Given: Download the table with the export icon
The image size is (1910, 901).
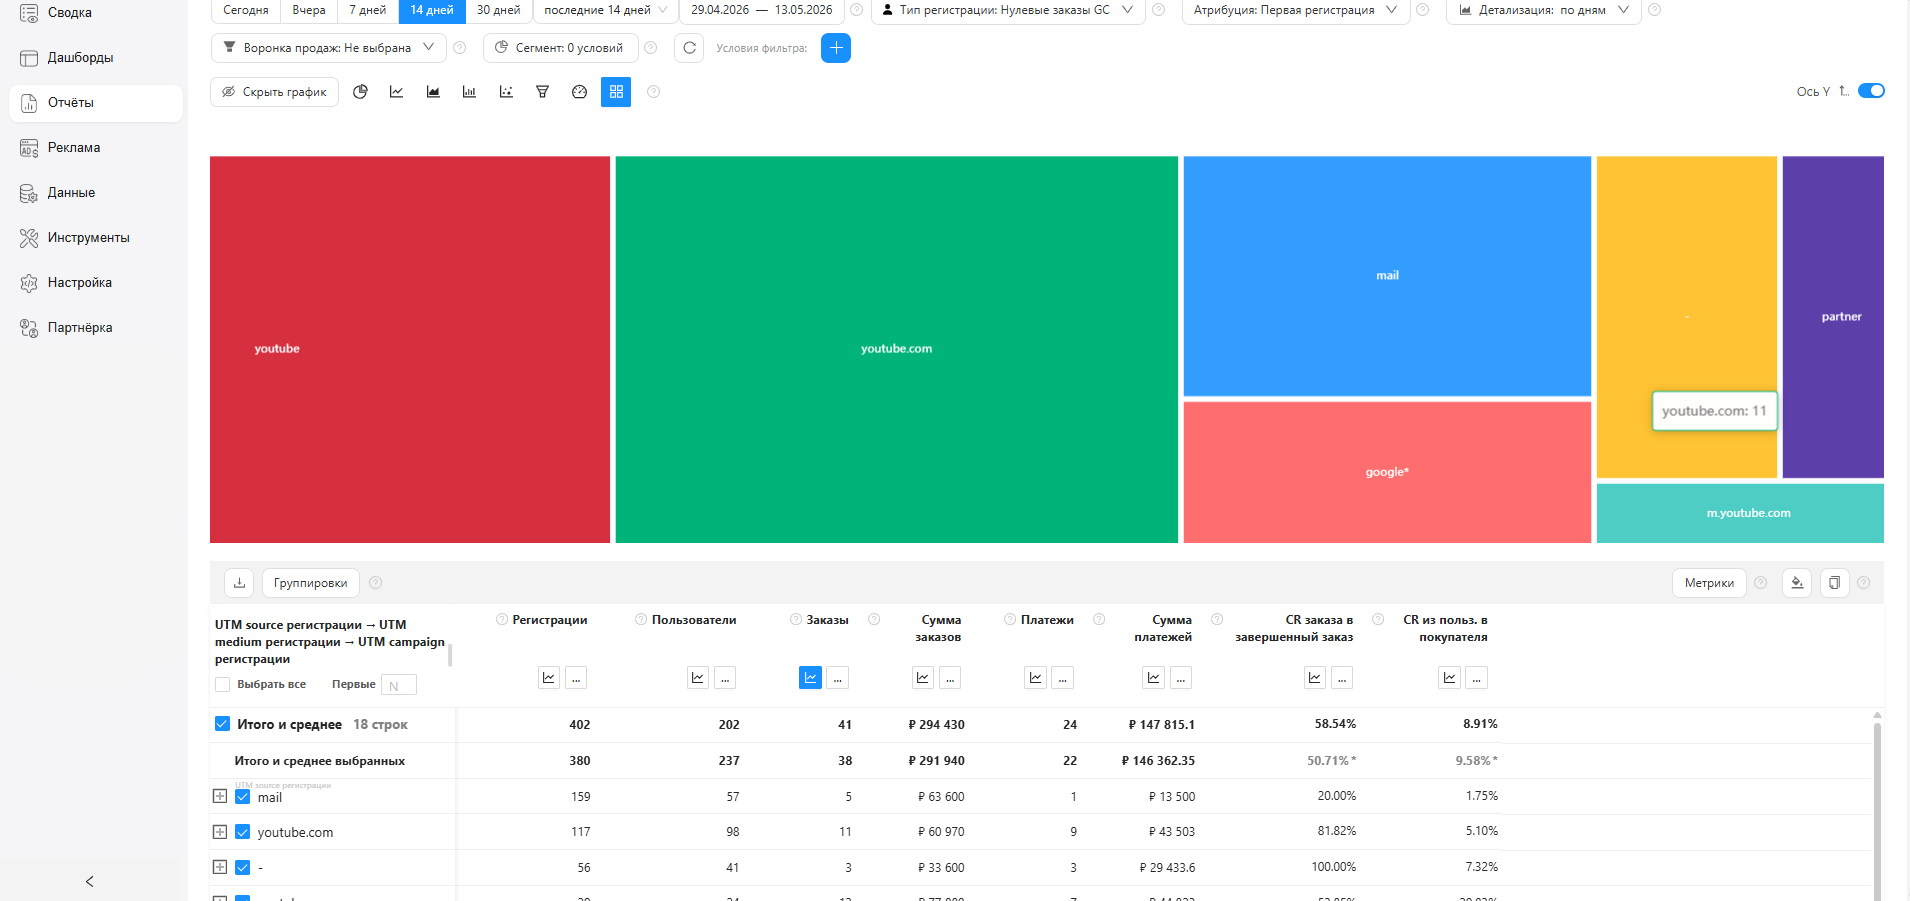Looking at the screenshot, I should [239, 583].
